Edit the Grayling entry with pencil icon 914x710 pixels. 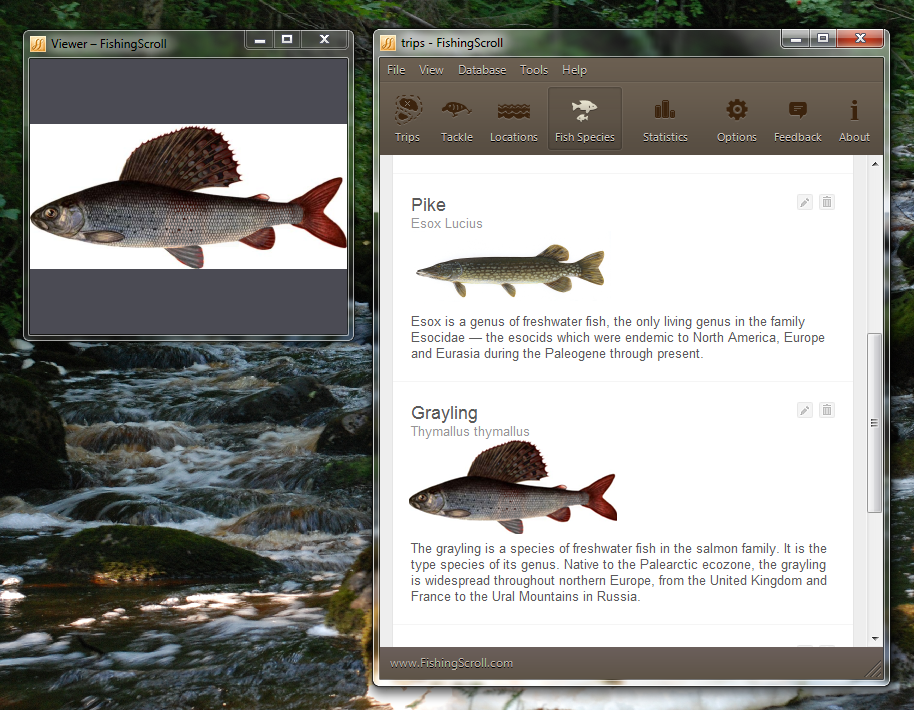click(x=805, y=410)
